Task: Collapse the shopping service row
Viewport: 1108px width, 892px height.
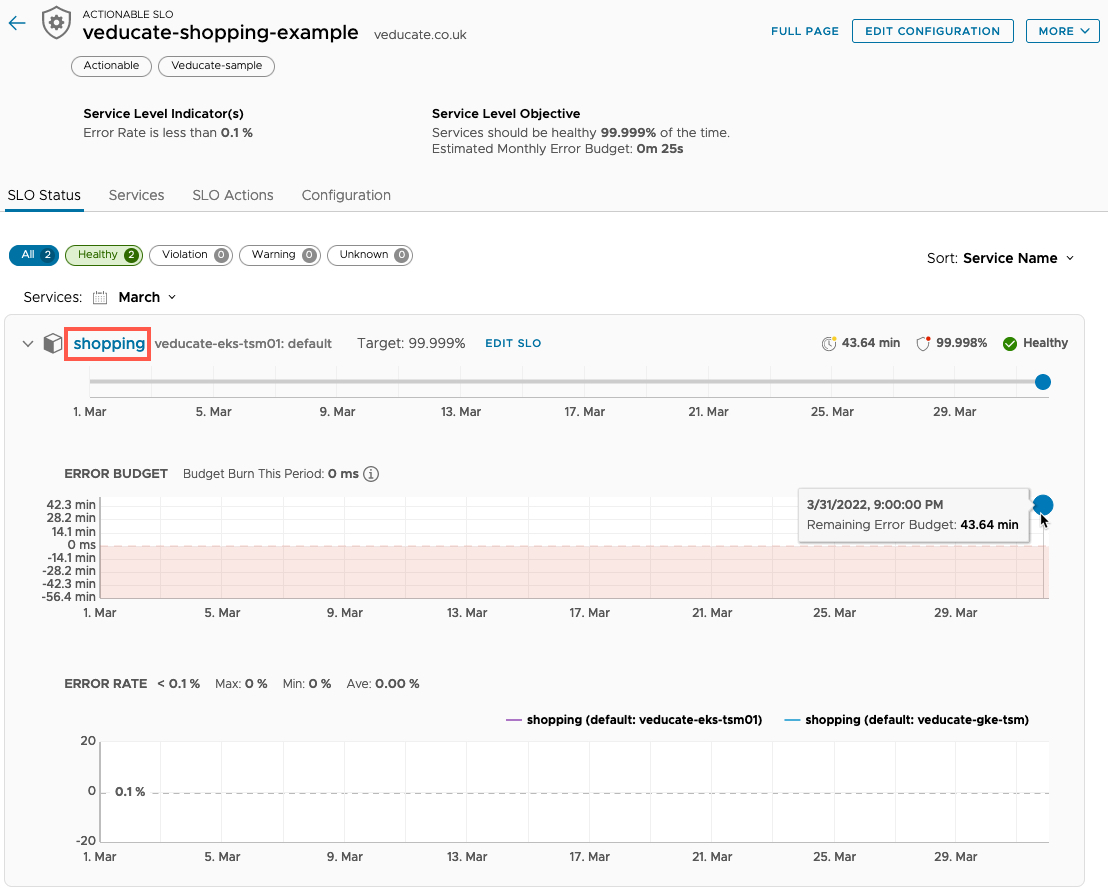Action: tap(28, 344)
